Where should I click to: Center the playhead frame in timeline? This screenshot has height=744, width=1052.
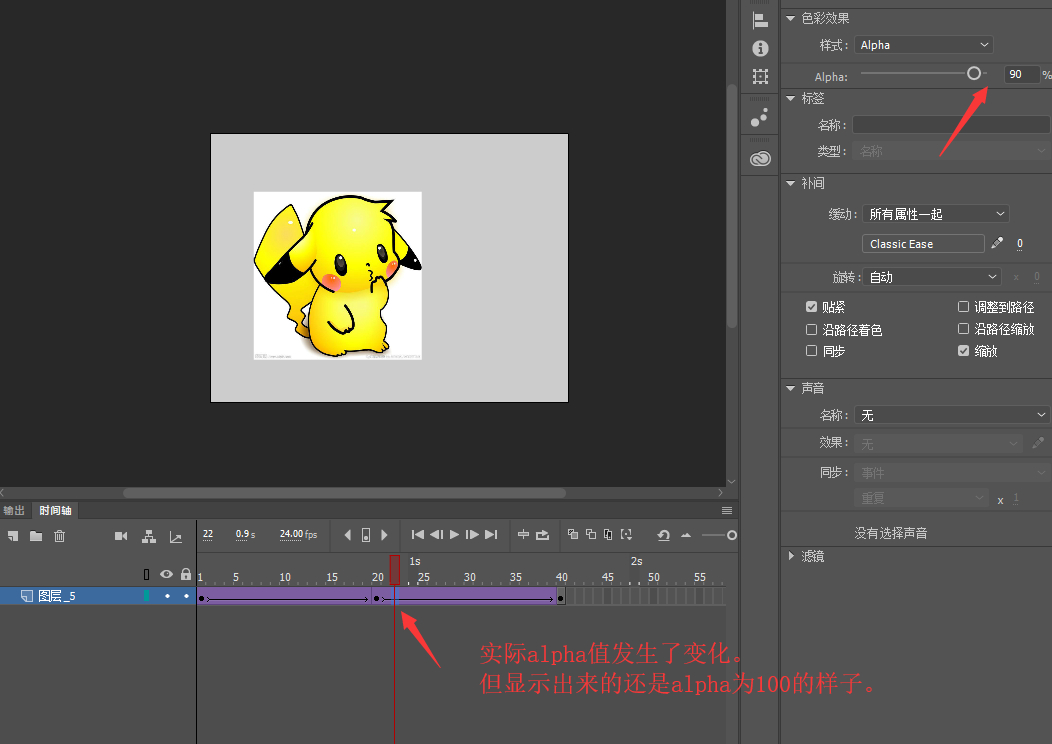coord(523,535)
